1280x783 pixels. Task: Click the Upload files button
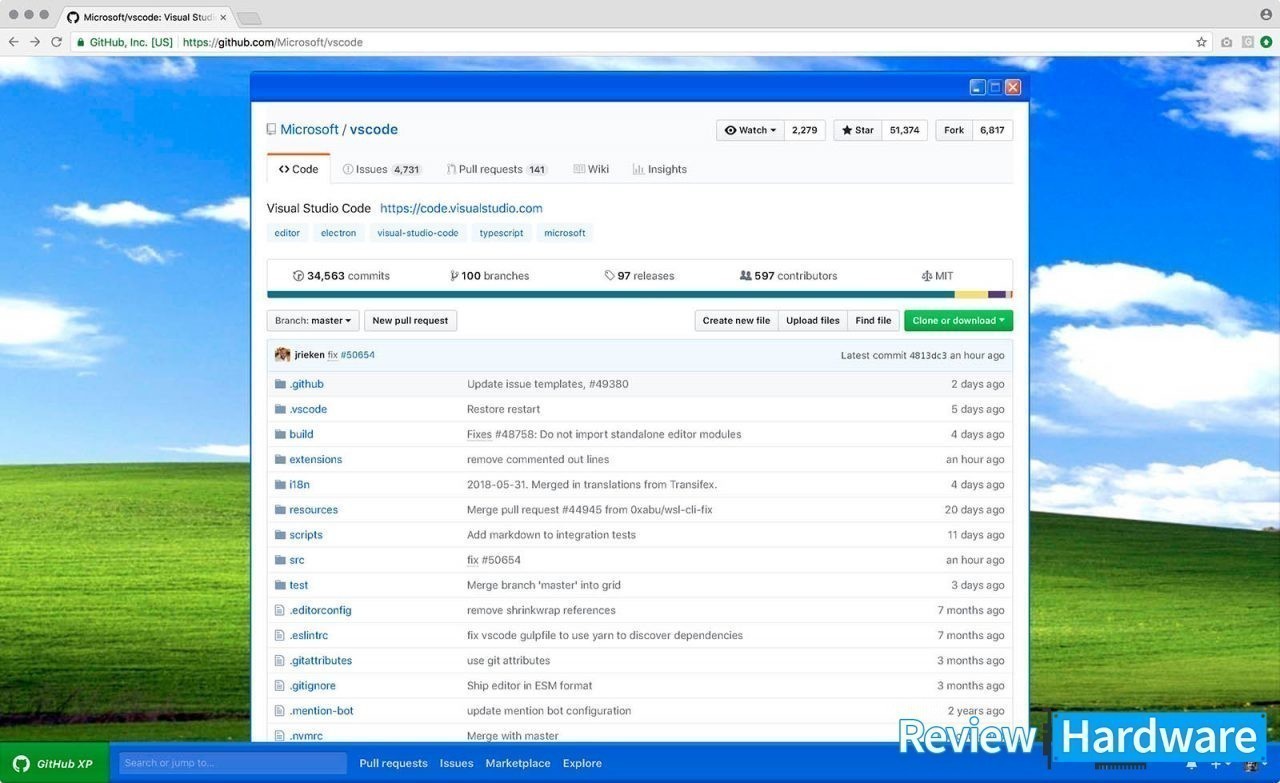(813, 321)
